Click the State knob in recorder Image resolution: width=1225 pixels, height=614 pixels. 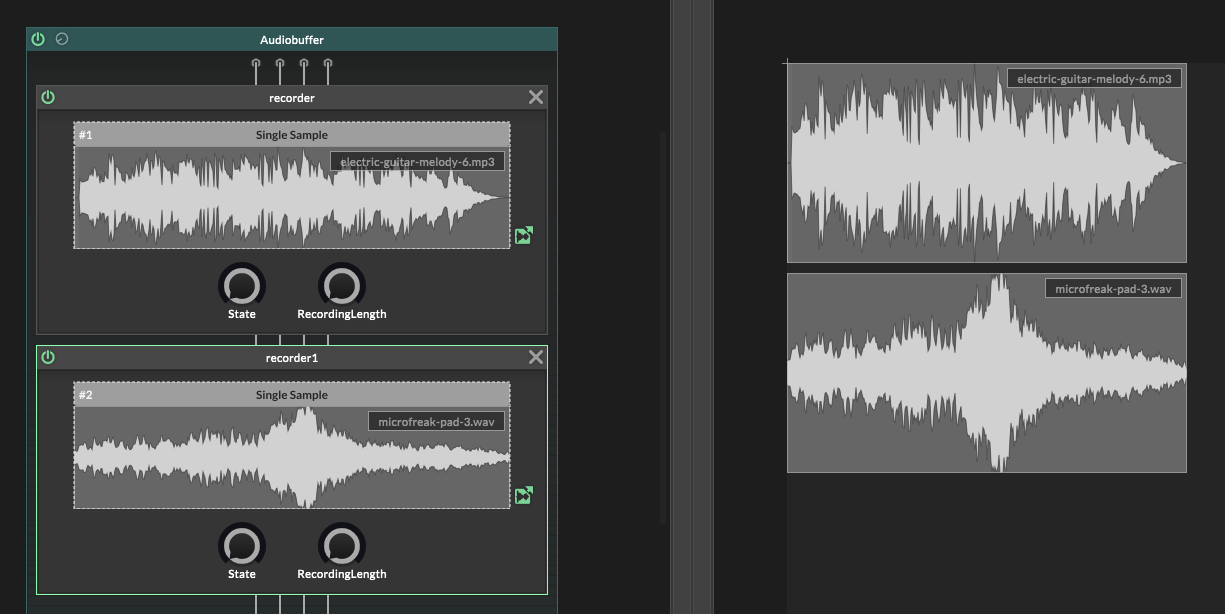coord(241,286)
